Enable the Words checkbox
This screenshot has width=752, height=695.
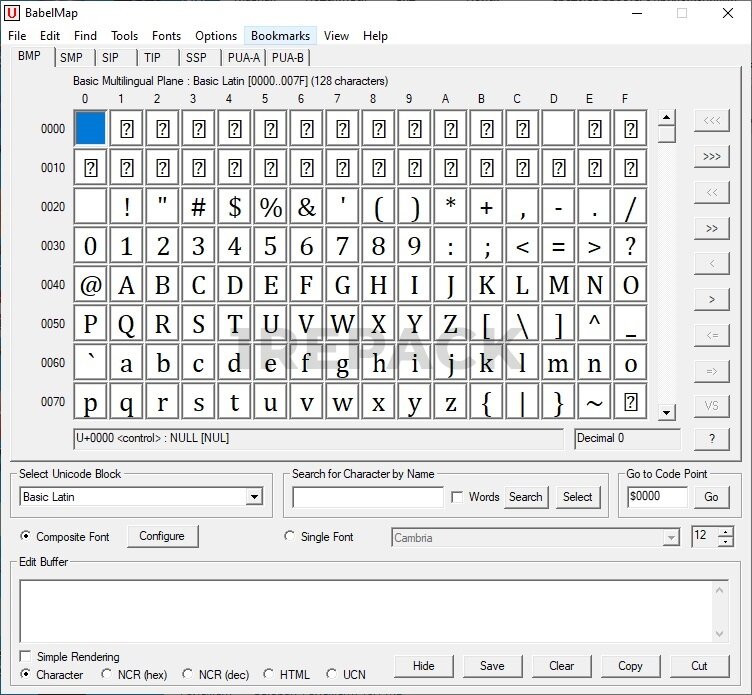point(457,497)
